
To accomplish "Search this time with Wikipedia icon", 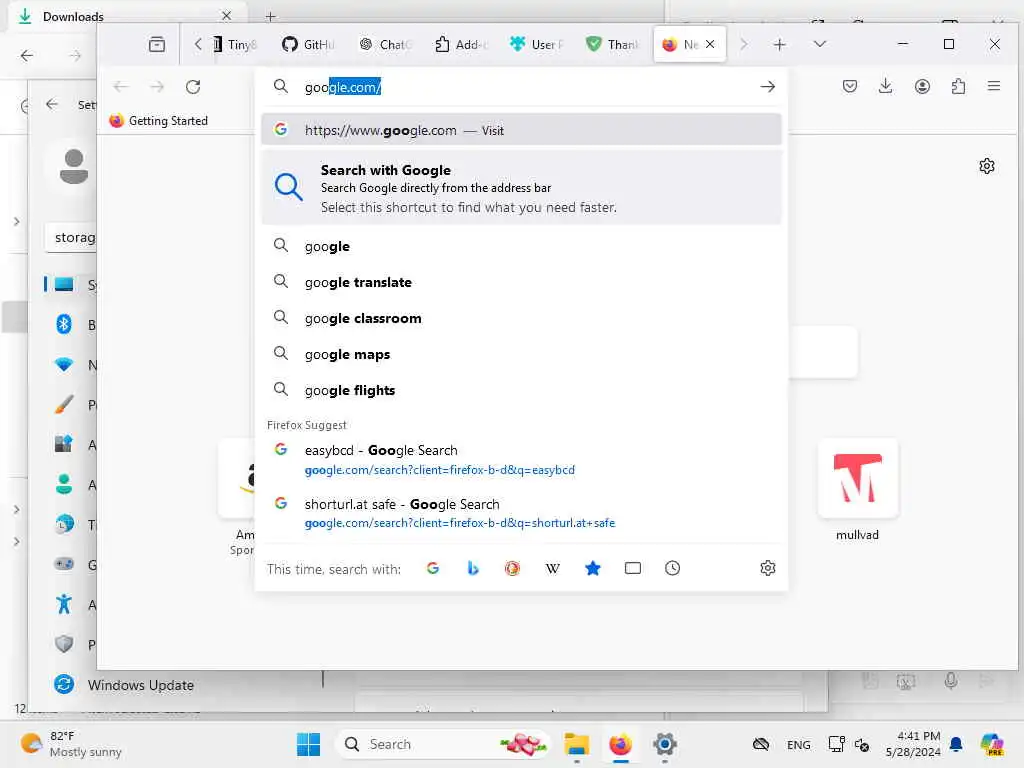I will pyautogui.click(x=552, y=568).
